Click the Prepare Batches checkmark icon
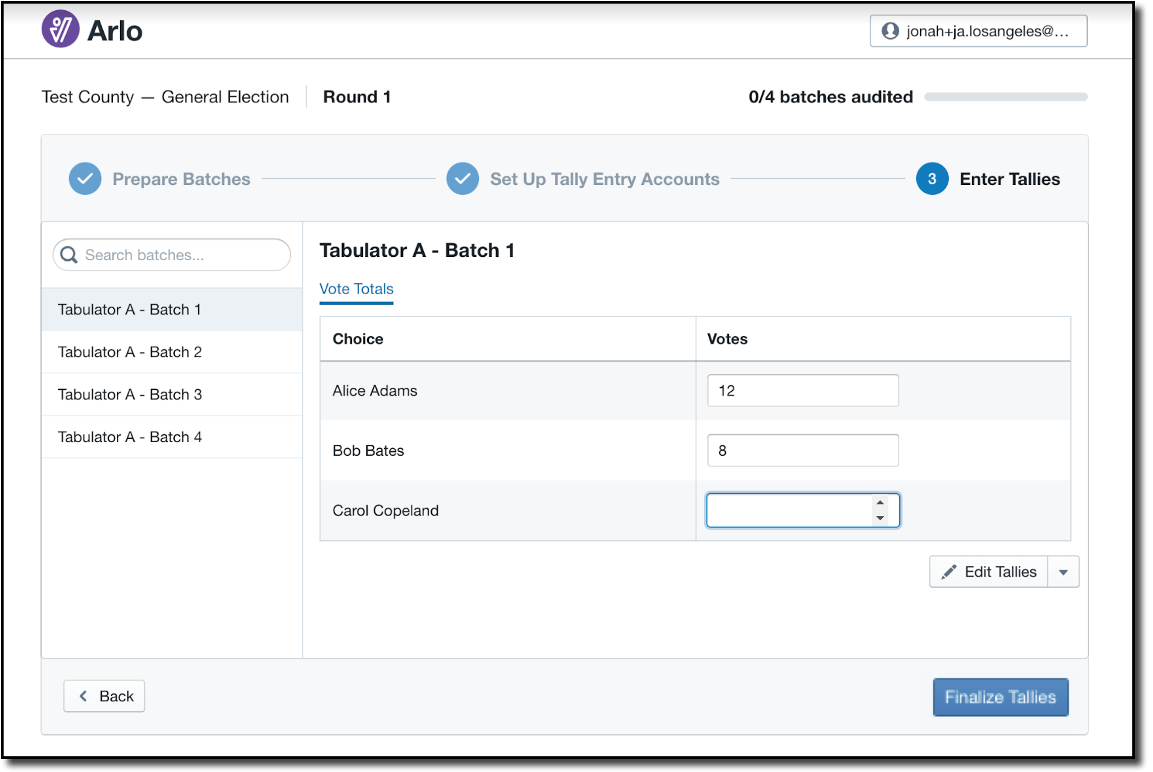Image resolution: width=1153 pixels, height=772 pixels. (x=85, y=179)
